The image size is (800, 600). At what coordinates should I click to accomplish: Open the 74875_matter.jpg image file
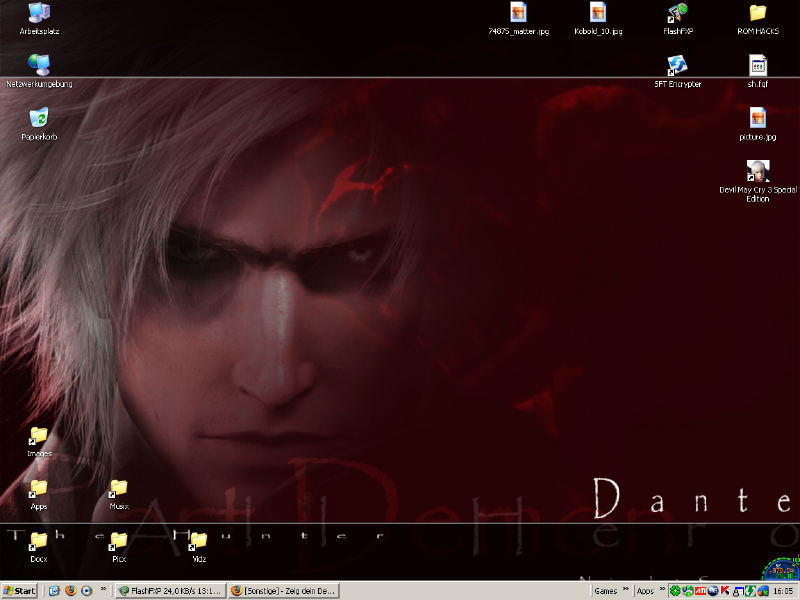[518, 18]
